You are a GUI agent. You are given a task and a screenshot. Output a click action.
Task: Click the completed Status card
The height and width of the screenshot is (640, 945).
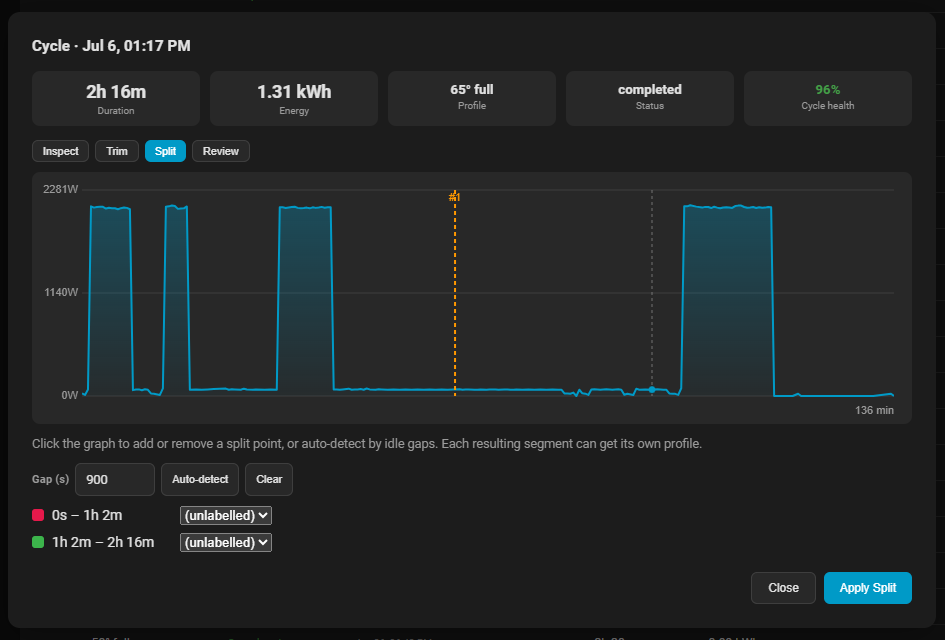(x=650, y=99)
